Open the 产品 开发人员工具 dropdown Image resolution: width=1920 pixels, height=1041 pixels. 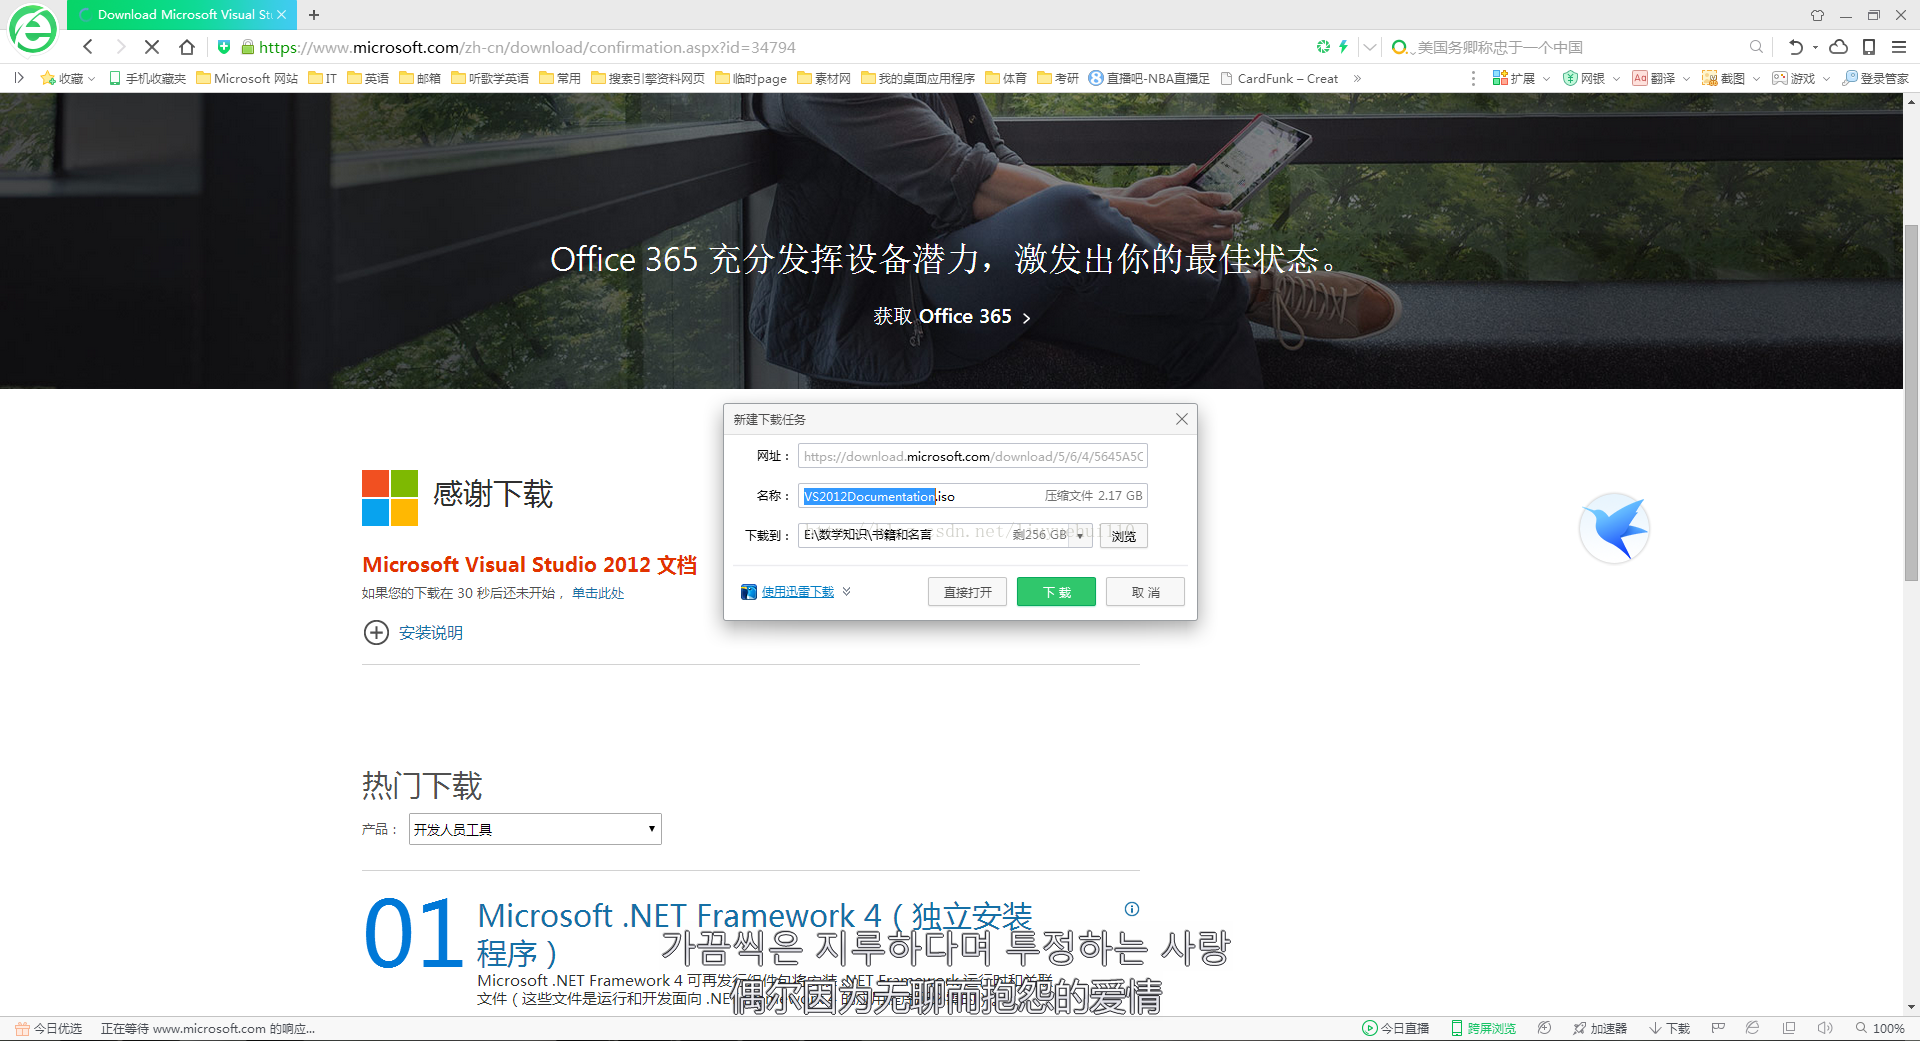[535, 829]
